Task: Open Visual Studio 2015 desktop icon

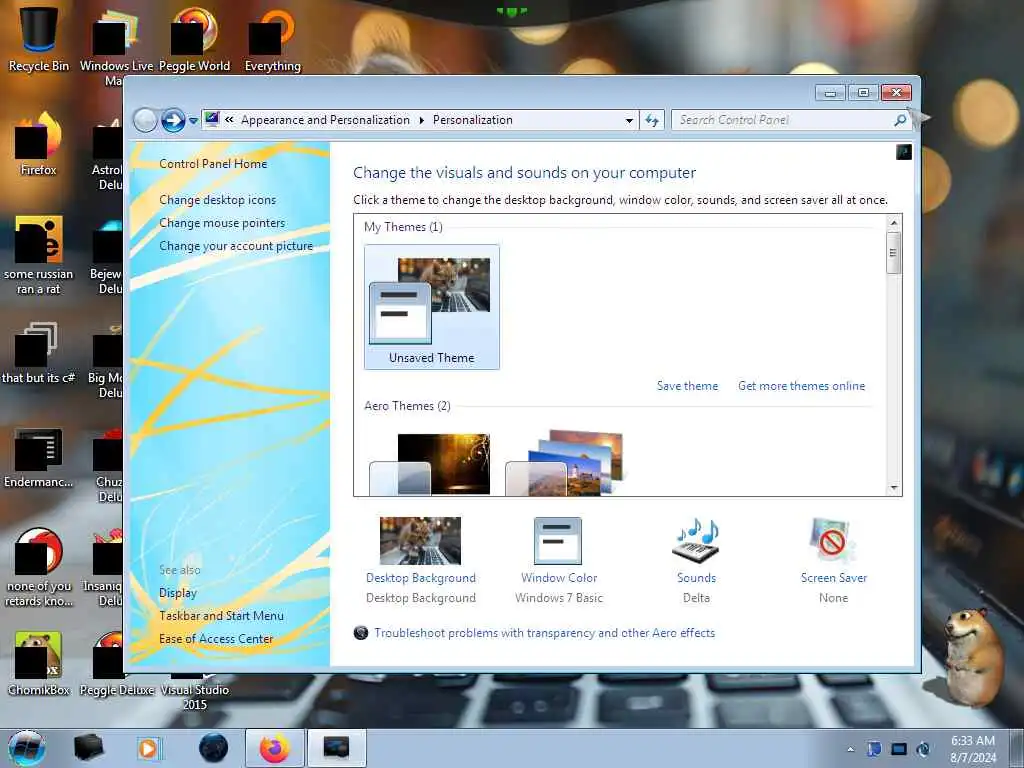Action: (x=195, y=696)
